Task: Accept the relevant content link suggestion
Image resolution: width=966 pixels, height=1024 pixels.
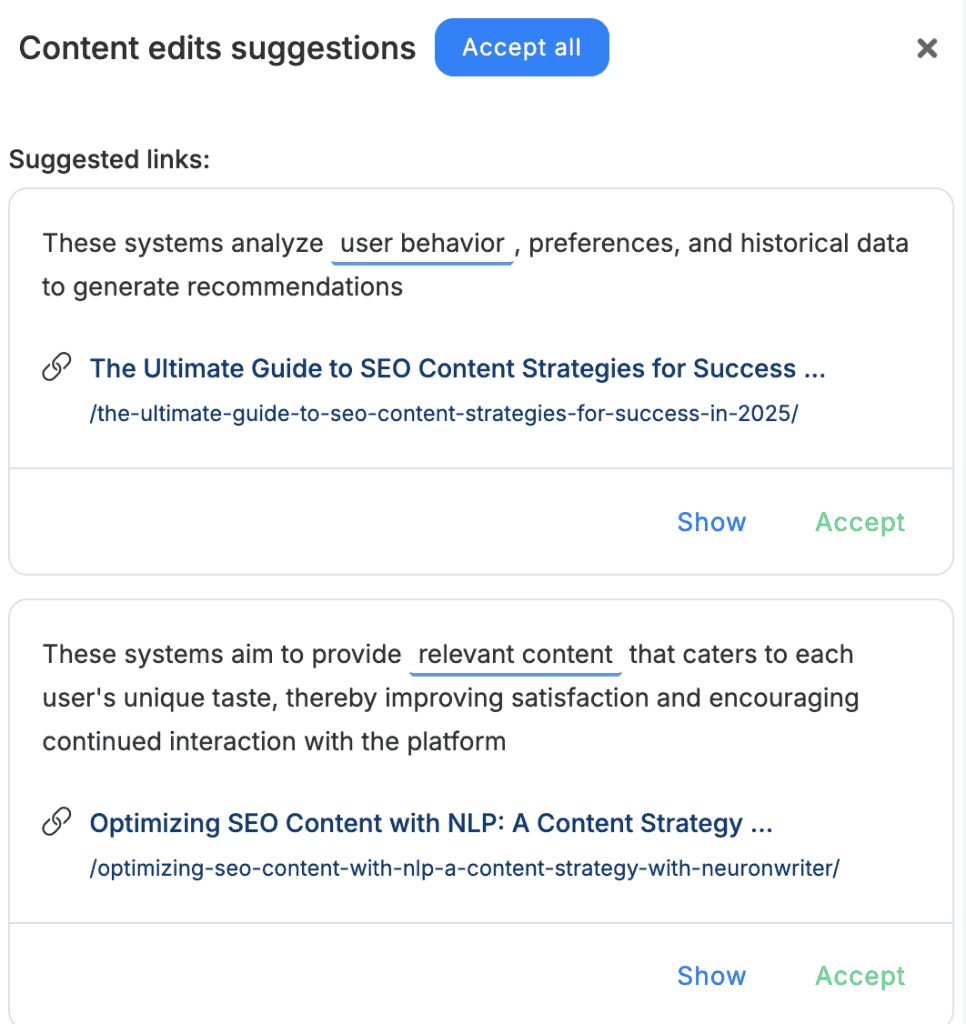Action: coord(860,976)
